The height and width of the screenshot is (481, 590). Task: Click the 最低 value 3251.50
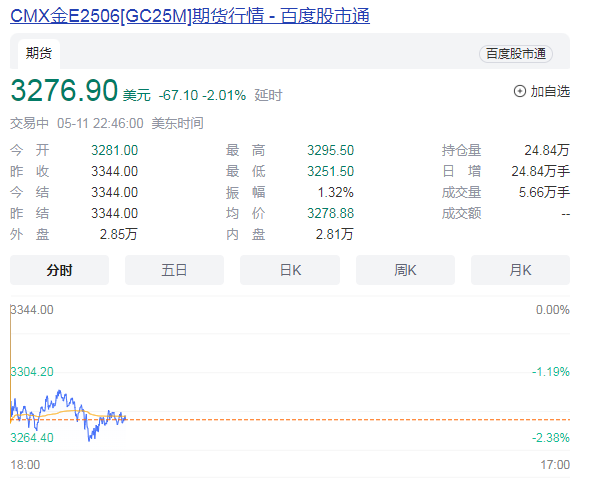(330, 172)
